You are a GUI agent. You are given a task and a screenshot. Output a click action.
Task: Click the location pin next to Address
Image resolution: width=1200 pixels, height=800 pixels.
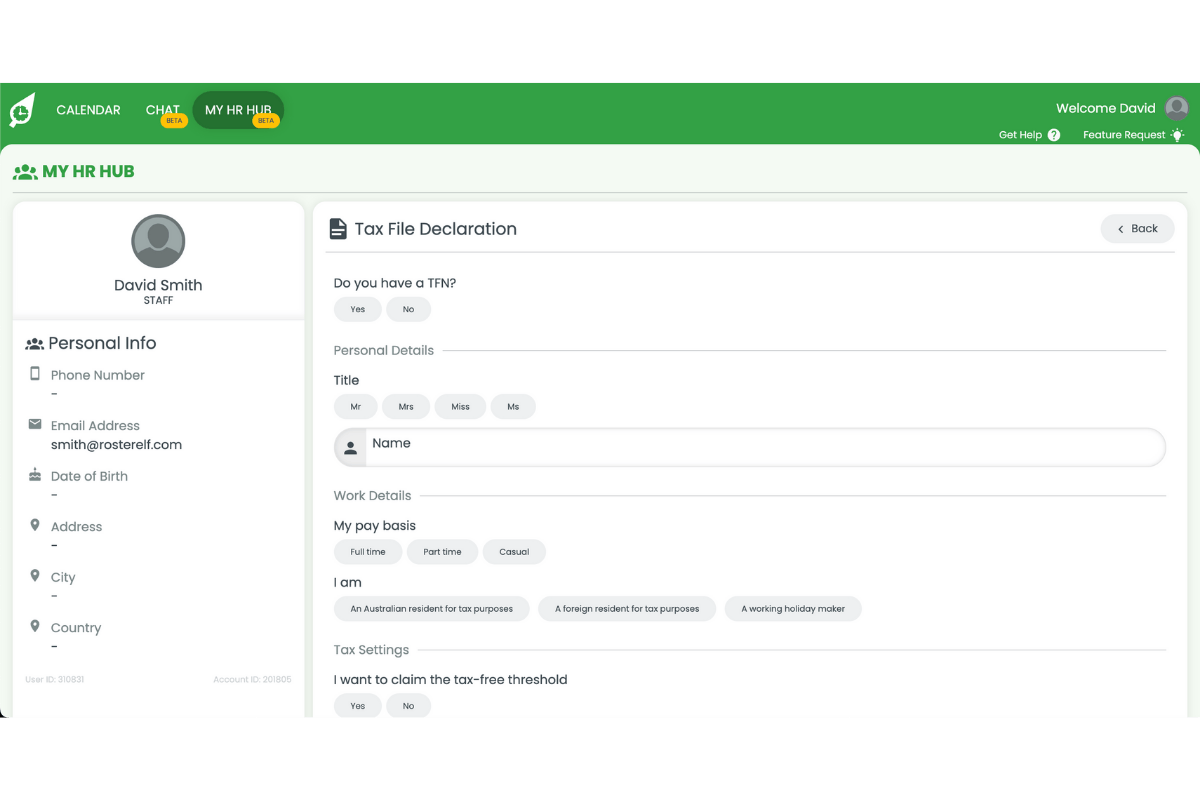[x=36, y=525]
